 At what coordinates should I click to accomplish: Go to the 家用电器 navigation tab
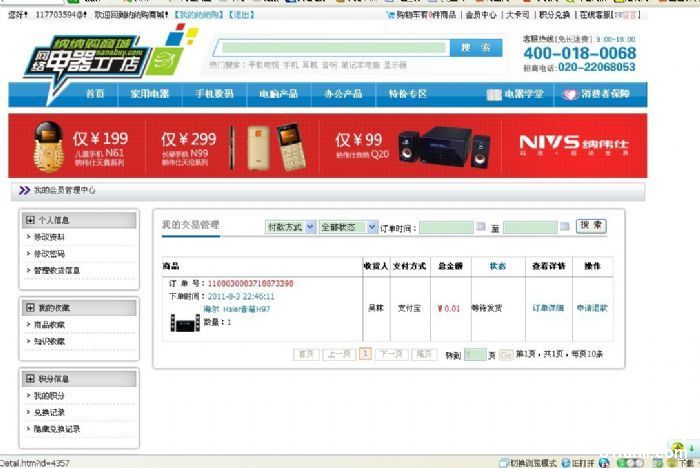coord(150,94)
